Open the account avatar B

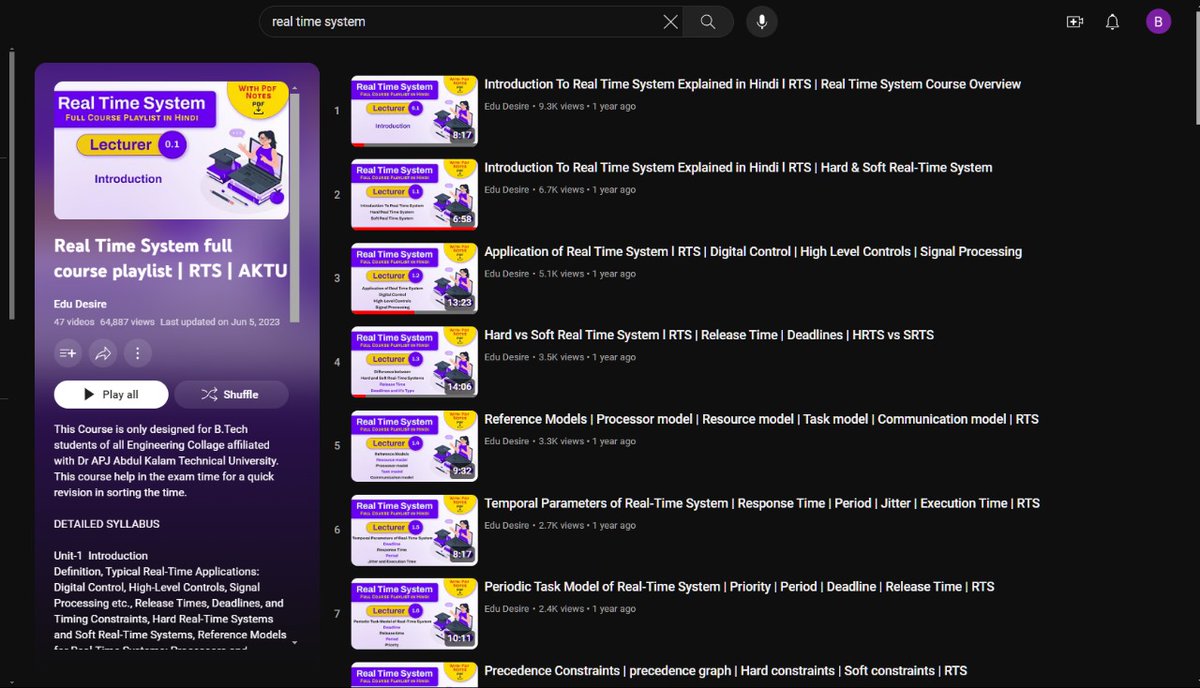[x=1158, y=22]
